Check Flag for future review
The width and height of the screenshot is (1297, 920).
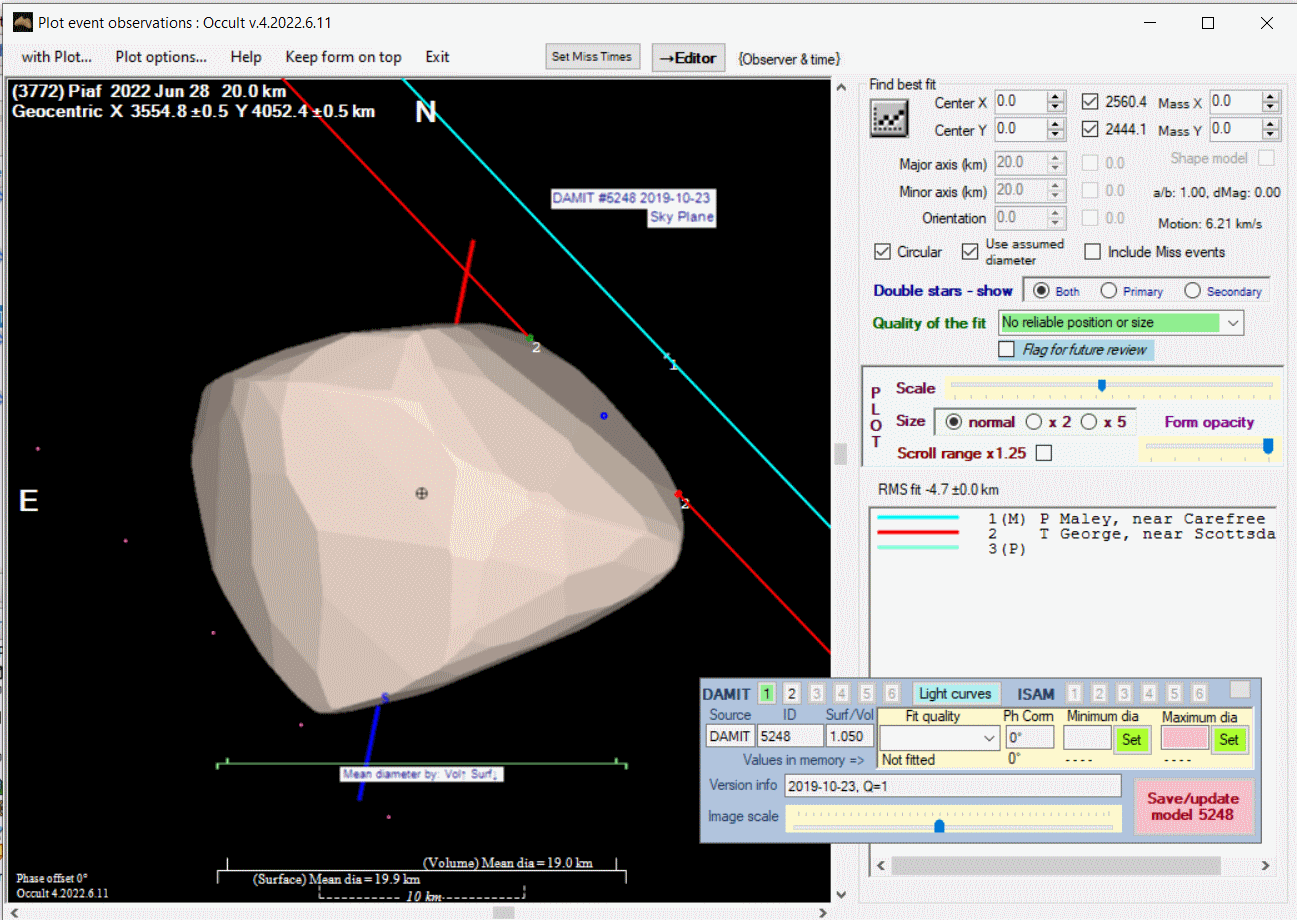point(1007,350)
